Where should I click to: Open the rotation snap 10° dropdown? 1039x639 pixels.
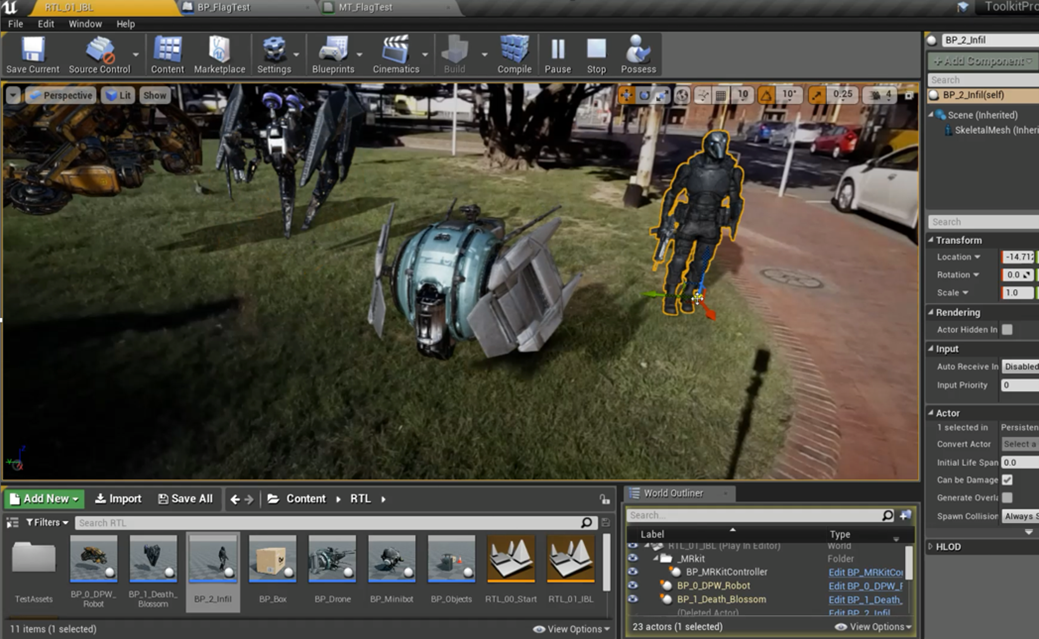pos(789,94)
